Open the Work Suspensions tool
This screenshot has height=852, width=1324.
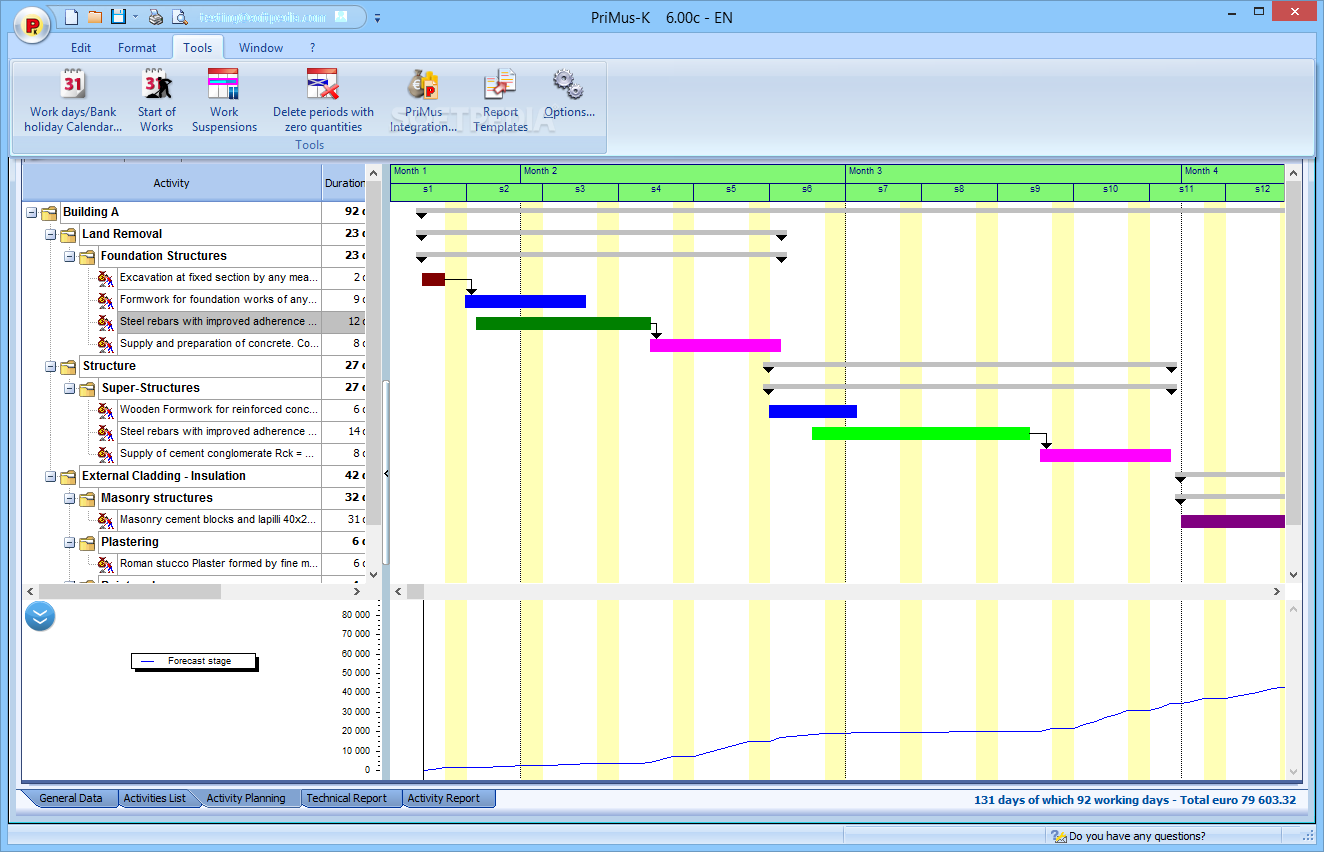click(224, 100)
